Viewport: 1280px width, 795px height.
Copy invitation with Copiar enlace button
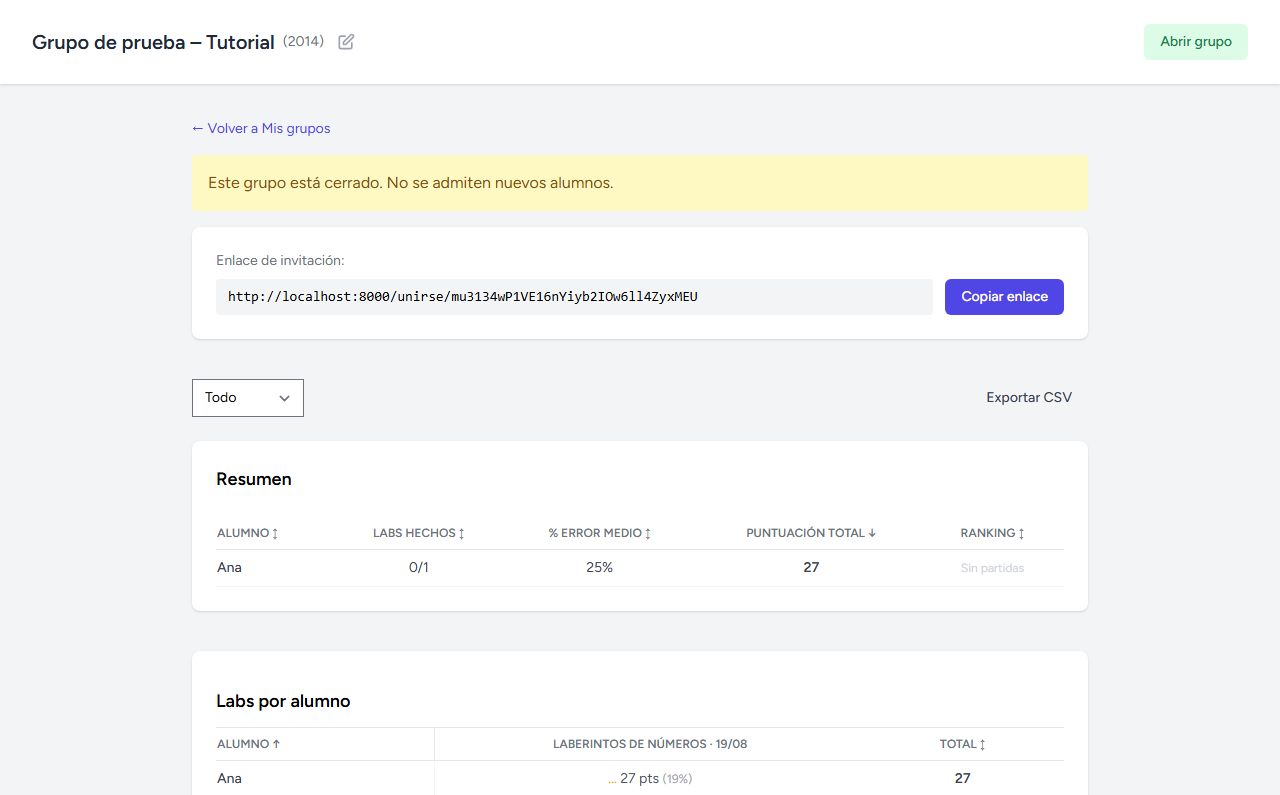(x=1004, y=297)
